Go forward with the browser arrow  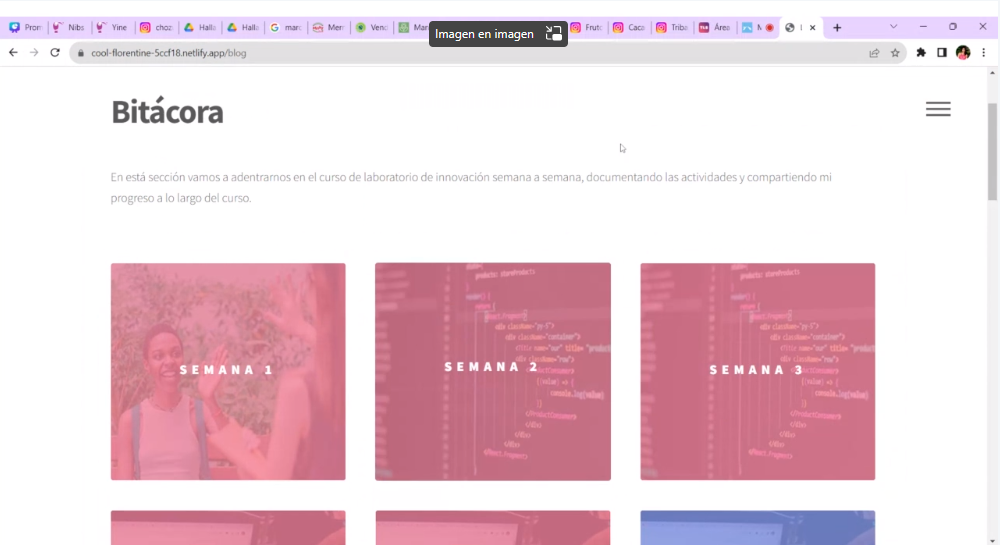pyautogui.click(x=34, y=53)
